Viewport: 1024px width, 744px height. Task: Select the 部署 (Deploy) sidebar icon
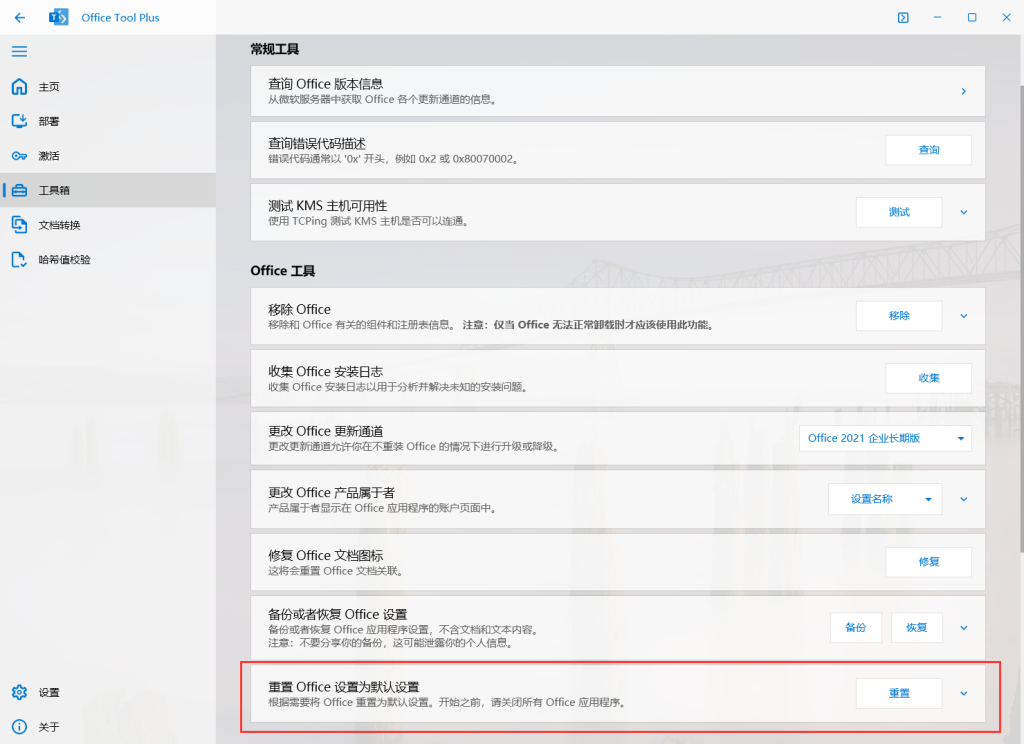click(x=48, y=121)
